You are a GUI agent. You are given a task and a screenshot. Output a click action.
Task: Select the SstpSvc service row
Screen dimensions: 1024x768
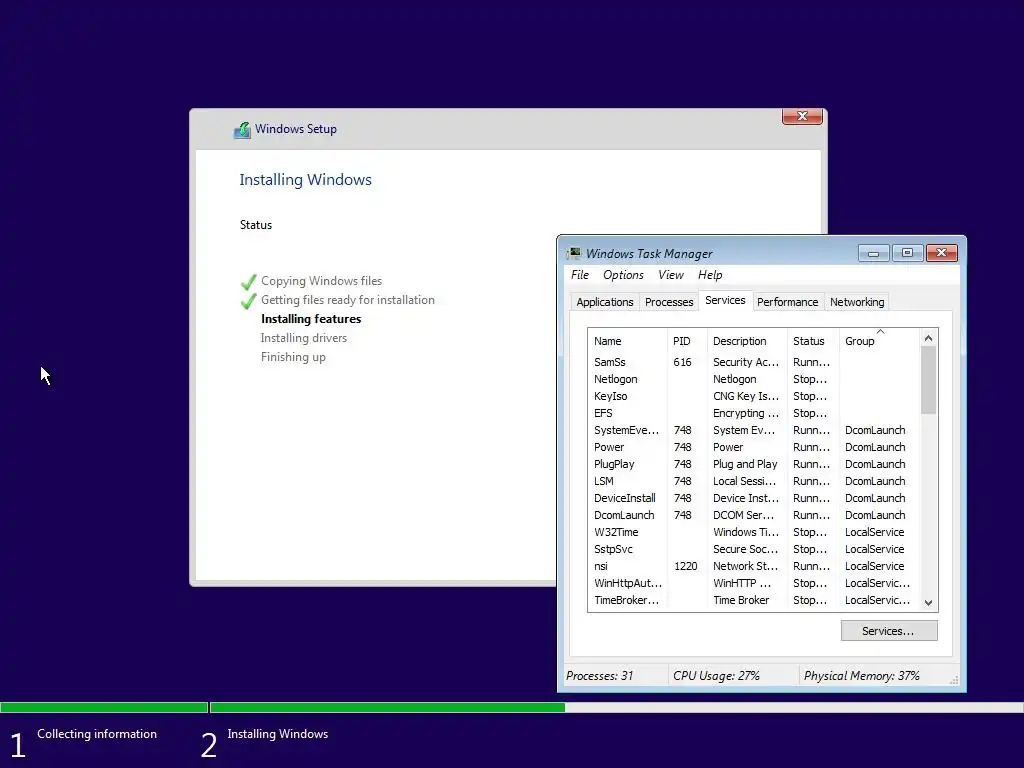(753, 549)
